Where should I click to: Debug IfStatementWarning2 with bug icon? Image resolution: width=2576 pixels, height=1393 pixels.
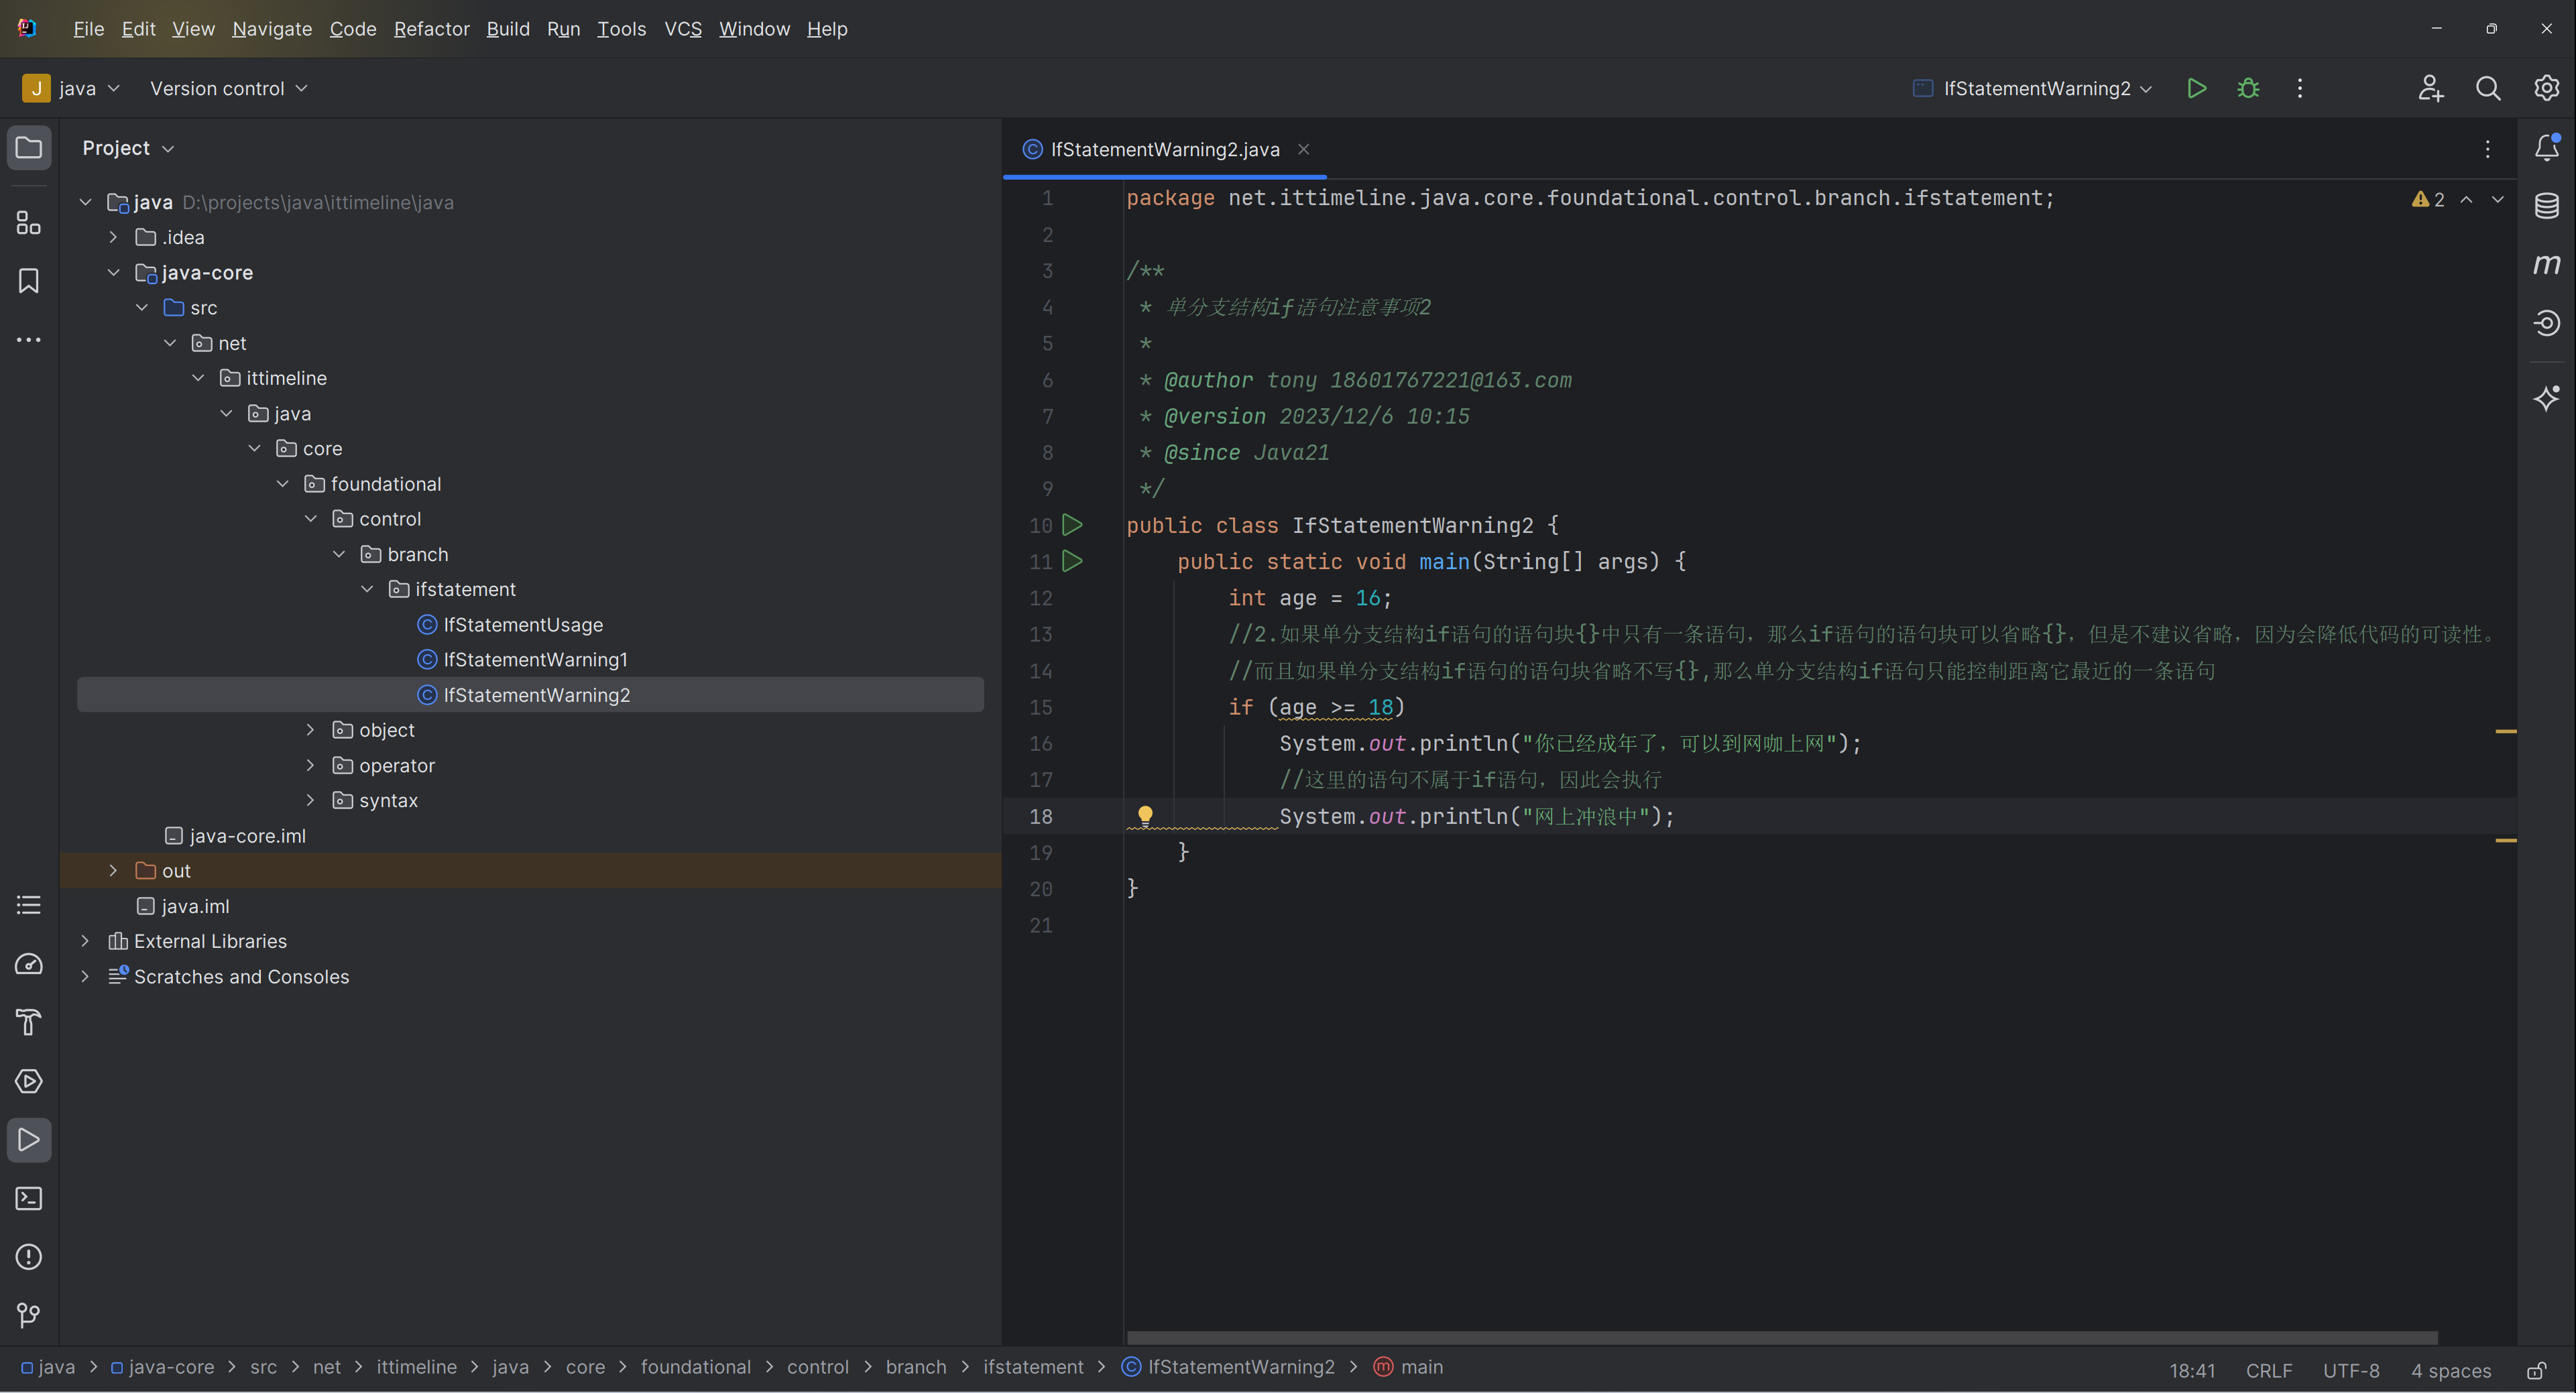click(x=2248, y=88)
